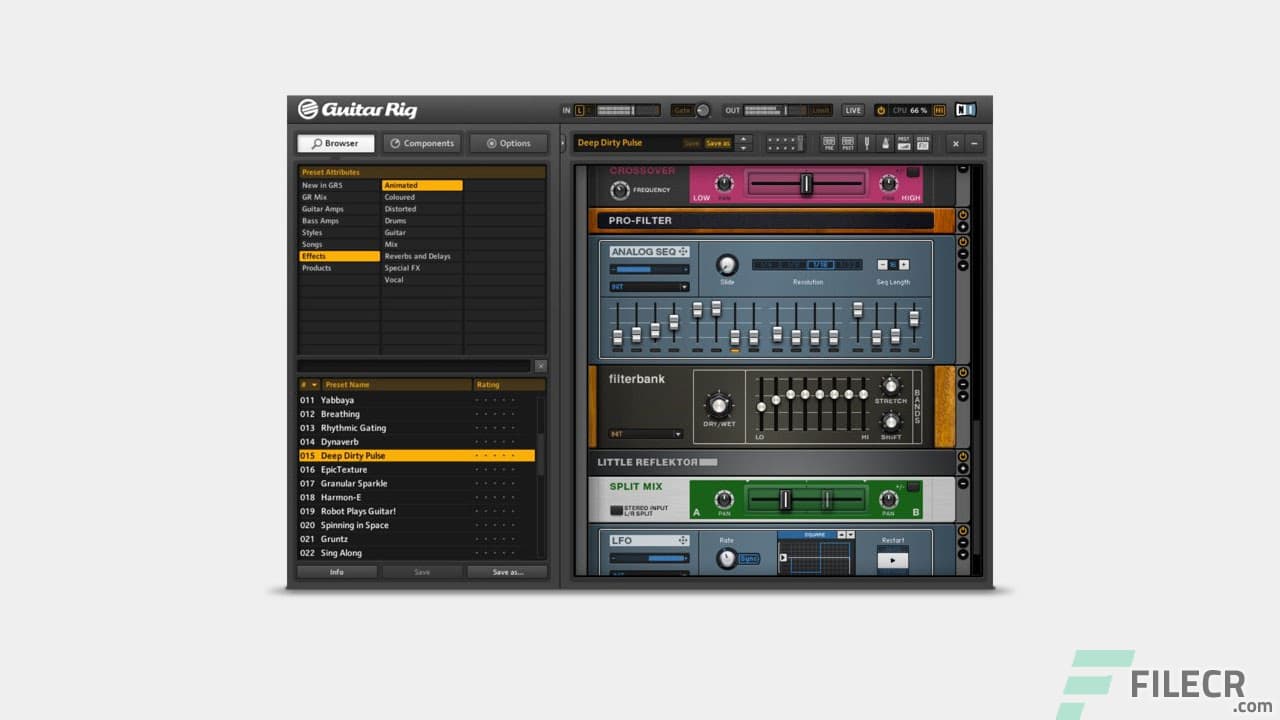The image size is (1280, 720).
Task: Open the tuner with the tuning fork icon
Action: coord(868,143)
